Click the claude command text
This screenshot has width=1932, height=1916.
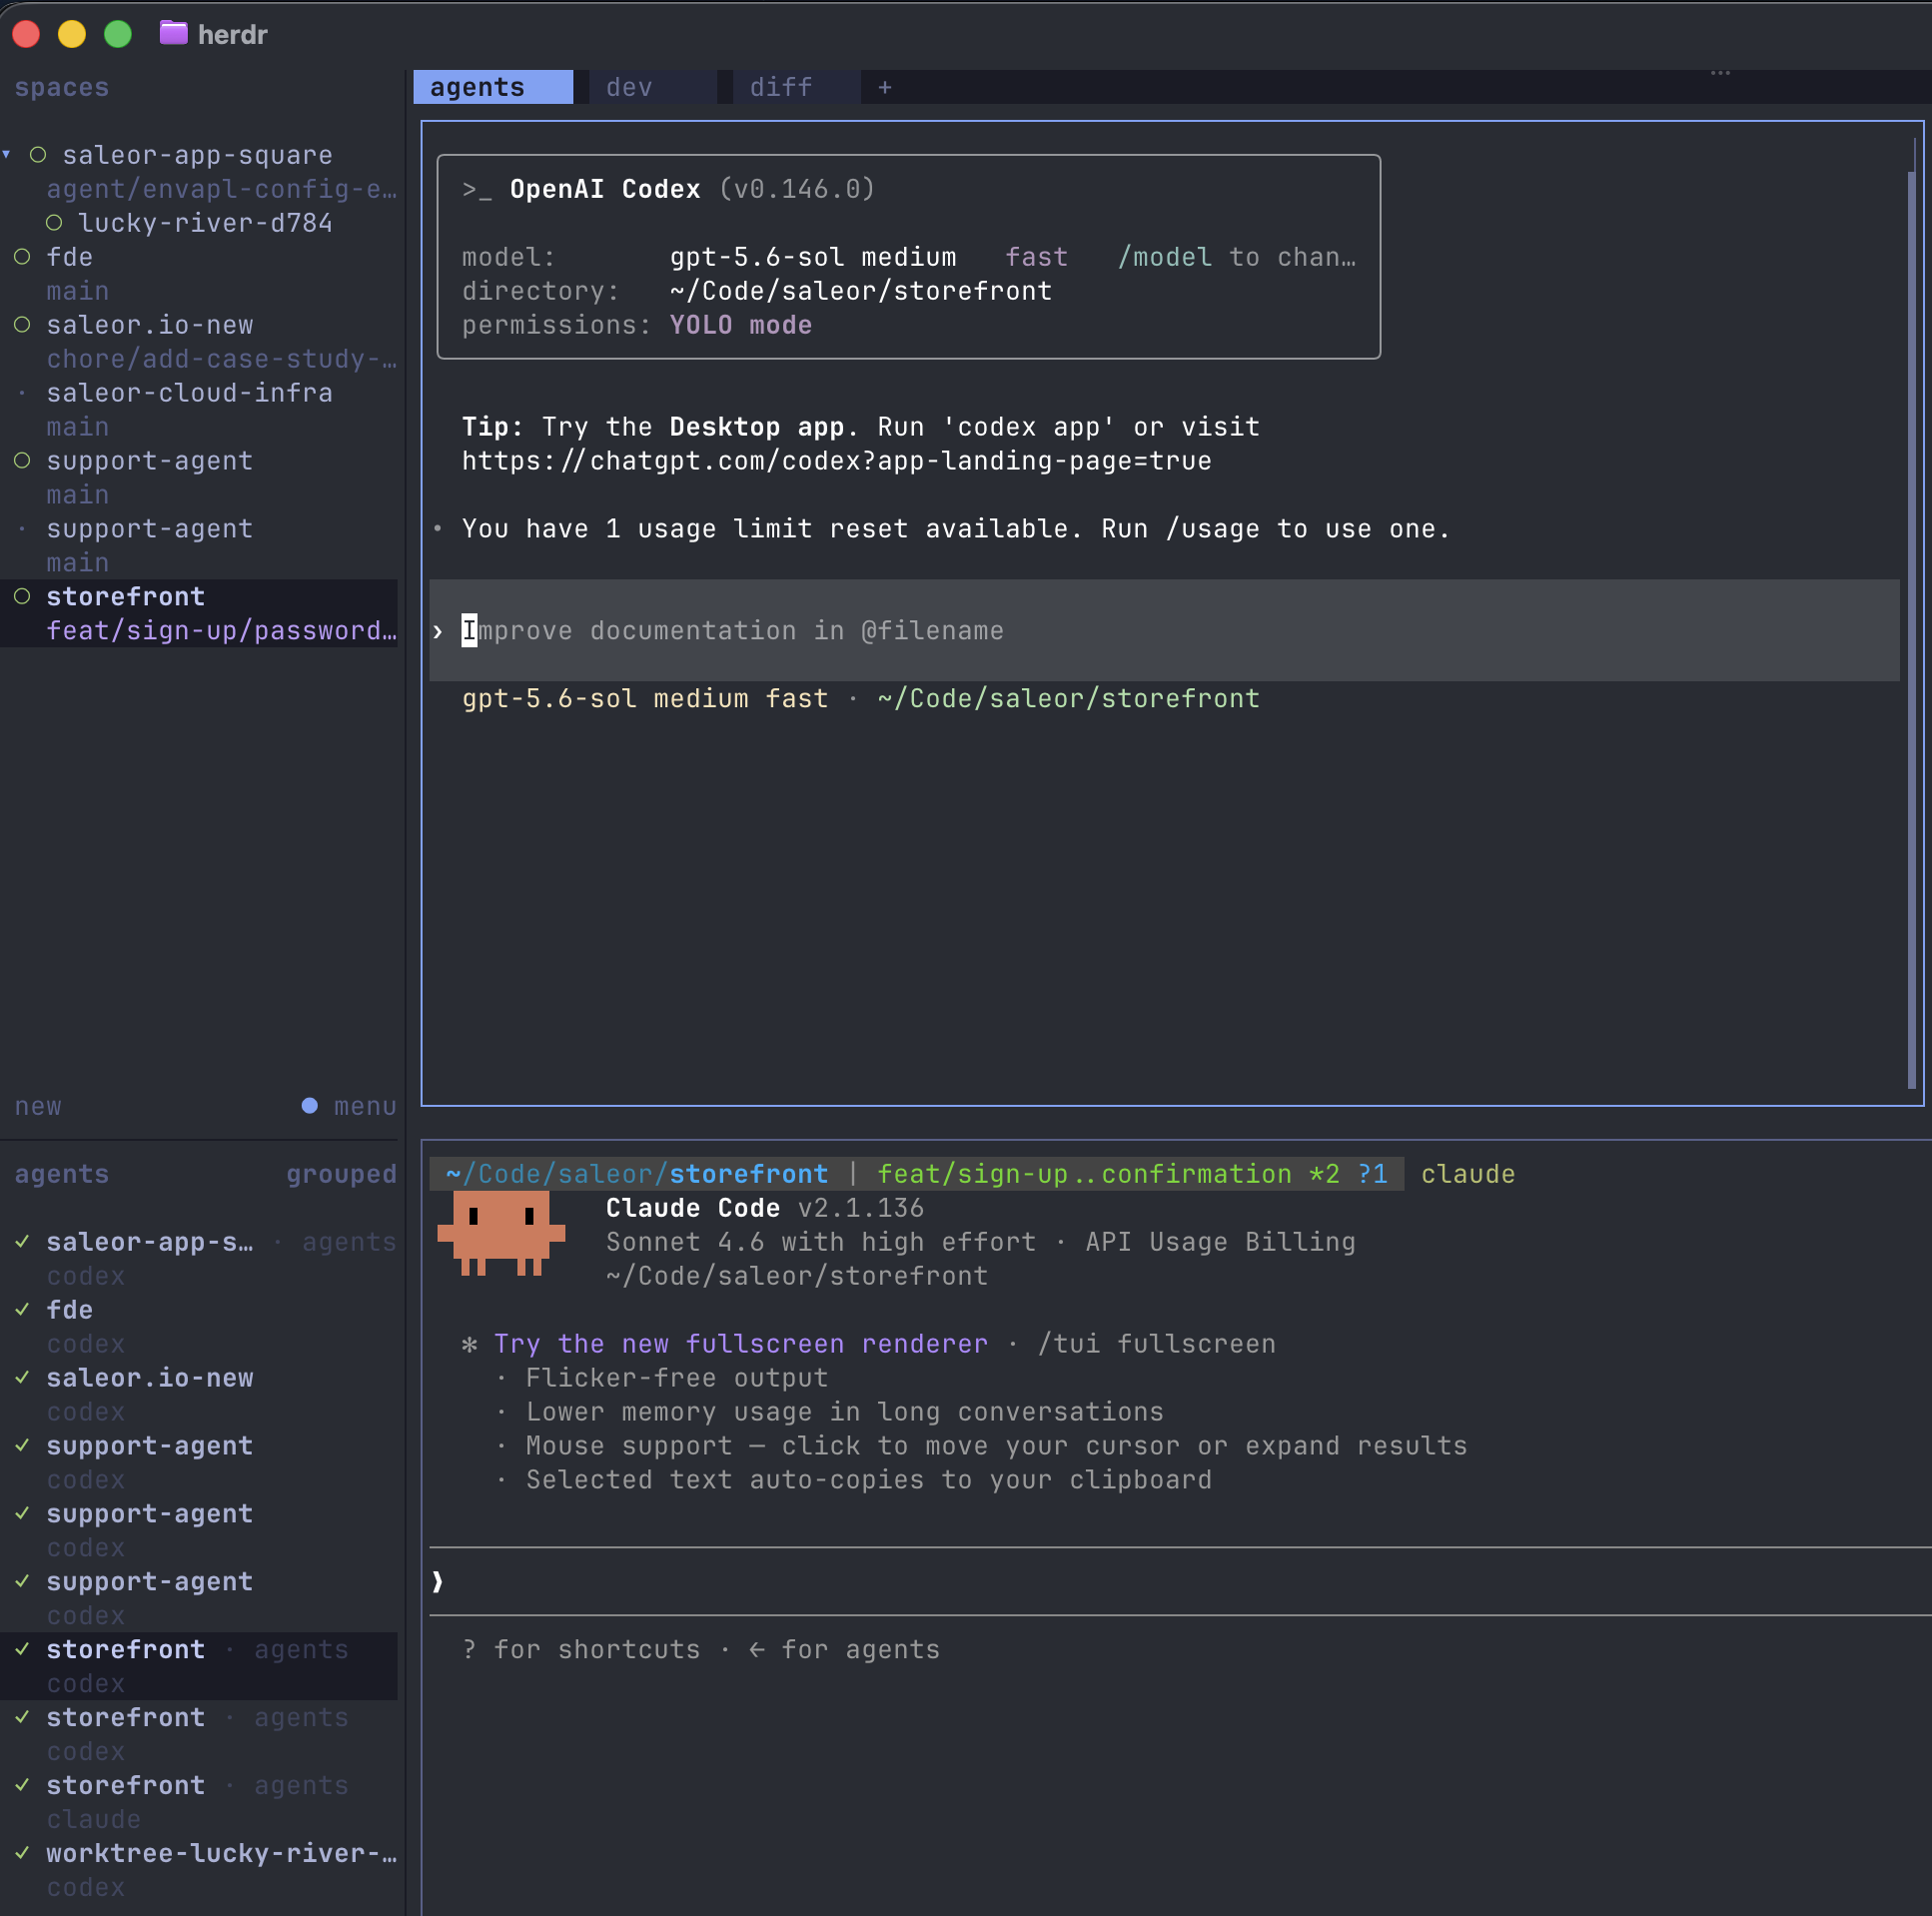pyautogui.click(x=1468, y=1174)
